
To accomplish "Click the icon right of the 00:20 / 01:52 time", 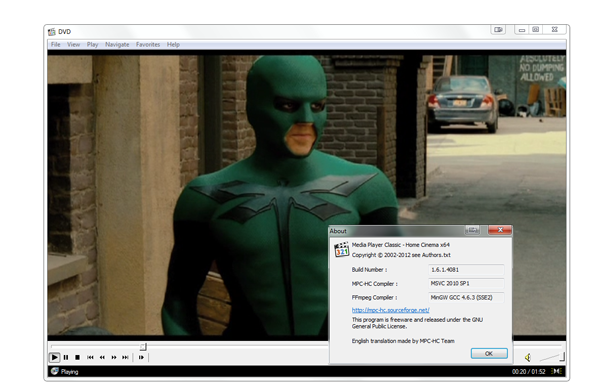I will [556, 371].
